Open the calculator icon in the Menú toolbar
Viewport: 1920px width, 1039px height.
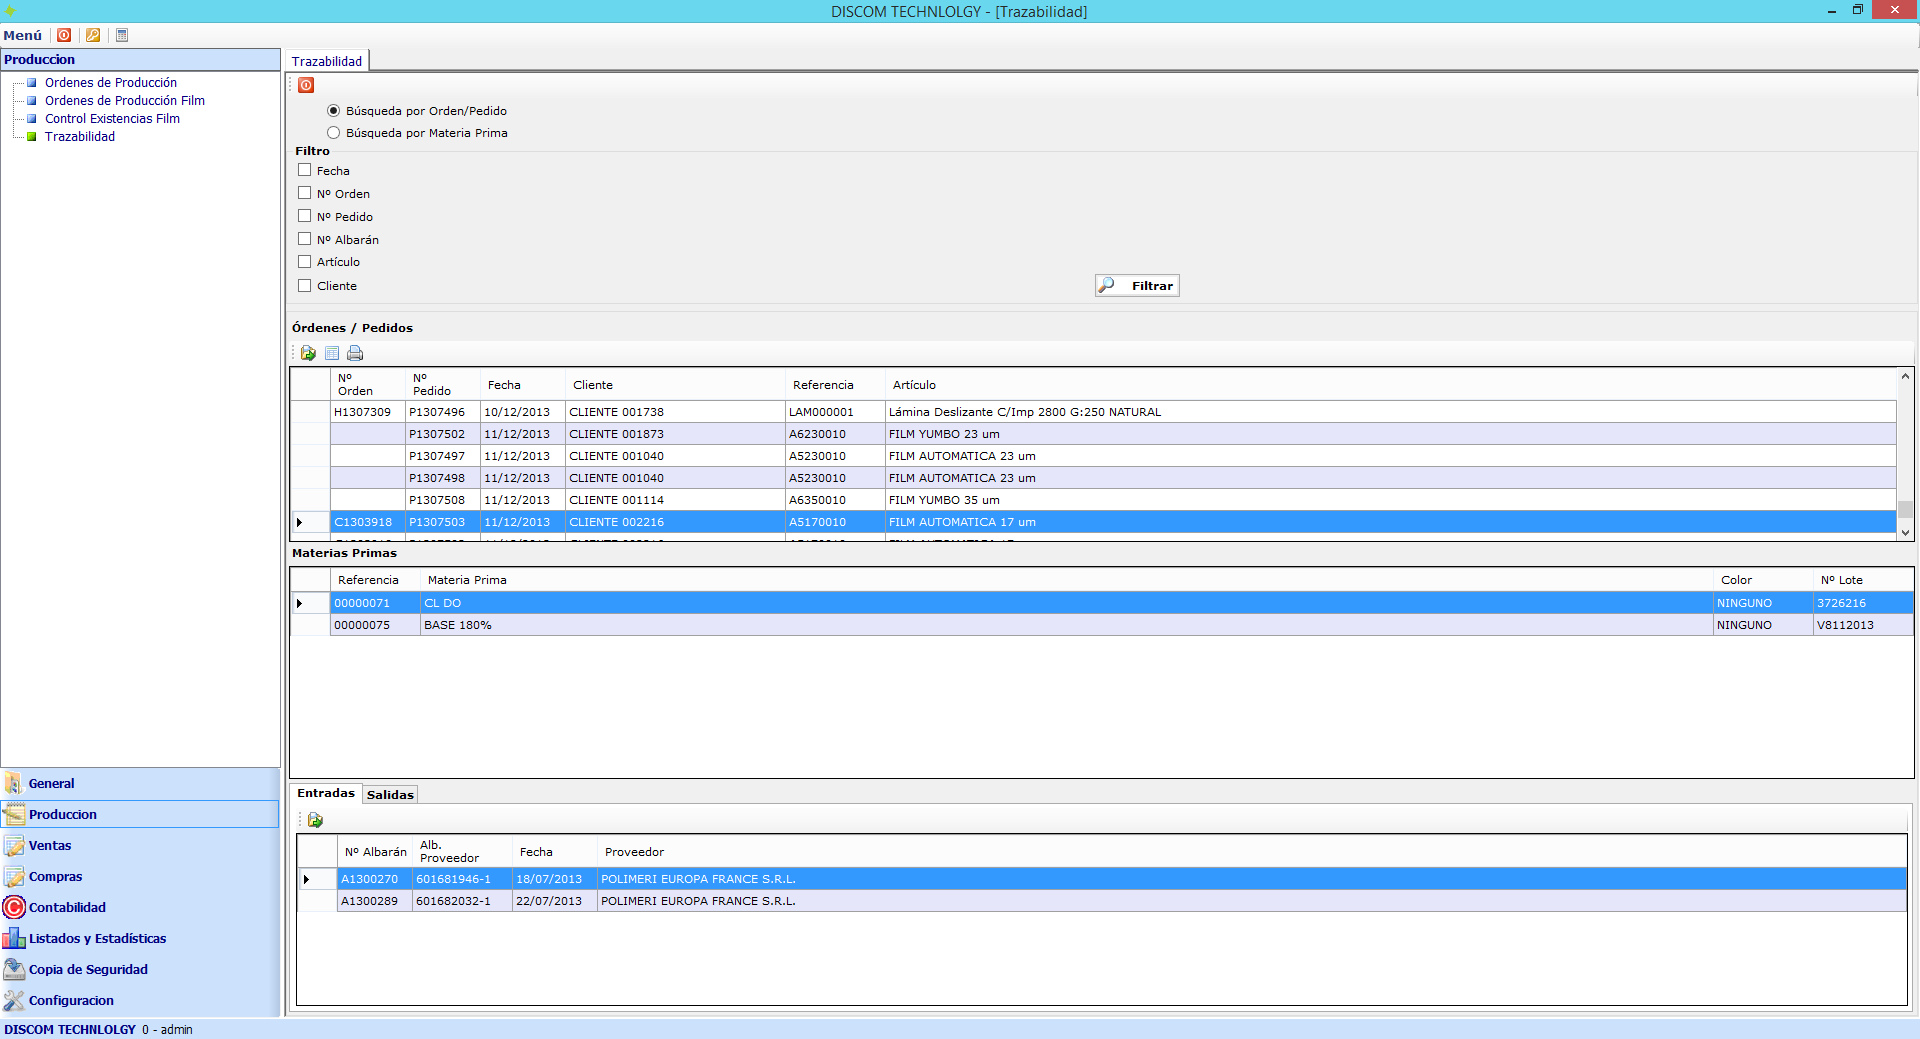click(x=122, y=35)
